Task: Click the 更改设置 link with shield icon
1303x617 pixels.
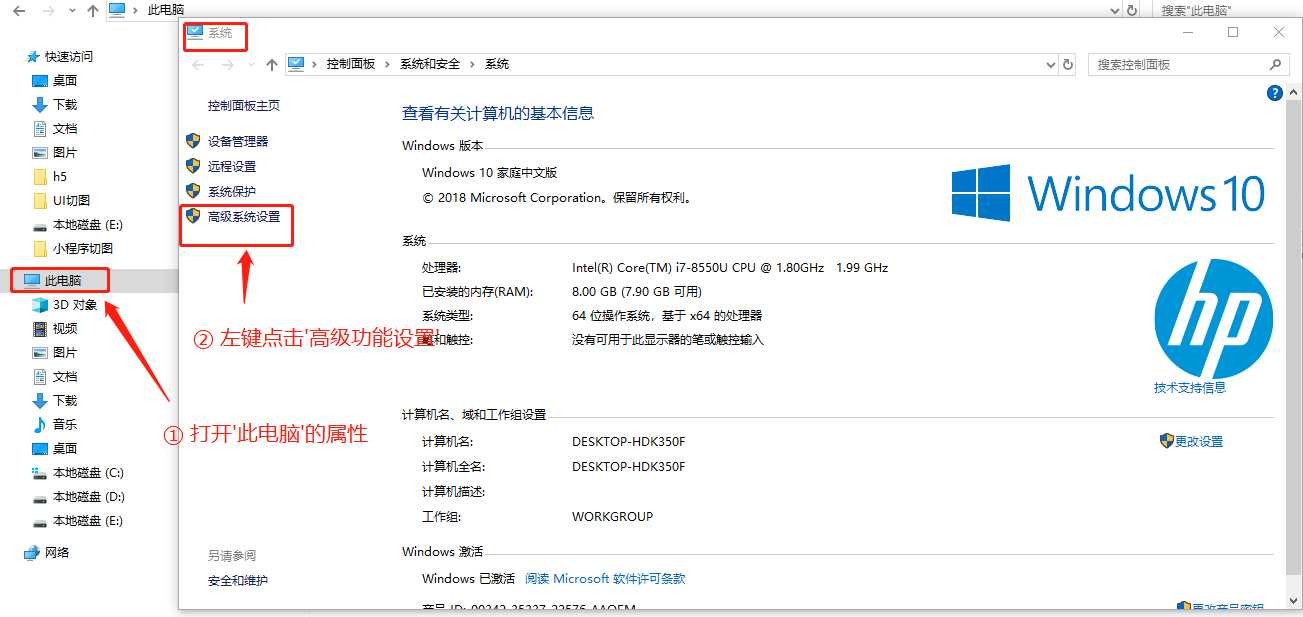Action: click(x=1198, y=441)
